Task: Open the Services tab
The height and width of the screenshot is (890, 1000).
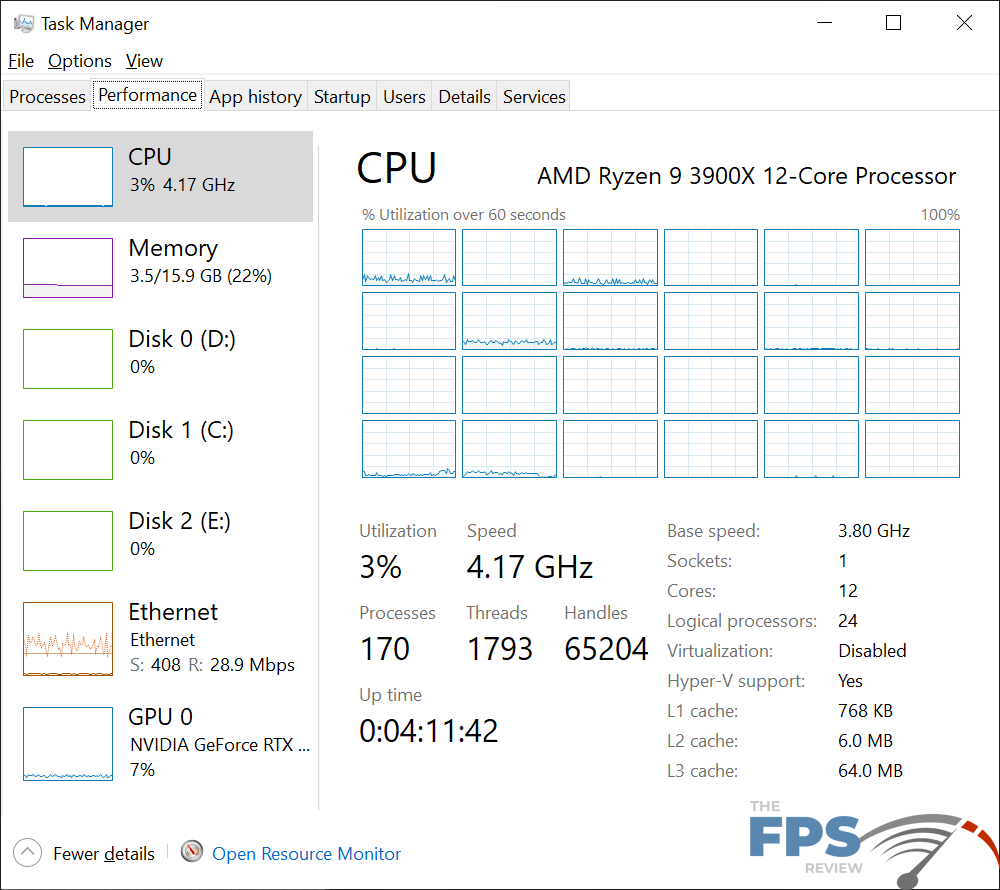Action: (534, 96)
